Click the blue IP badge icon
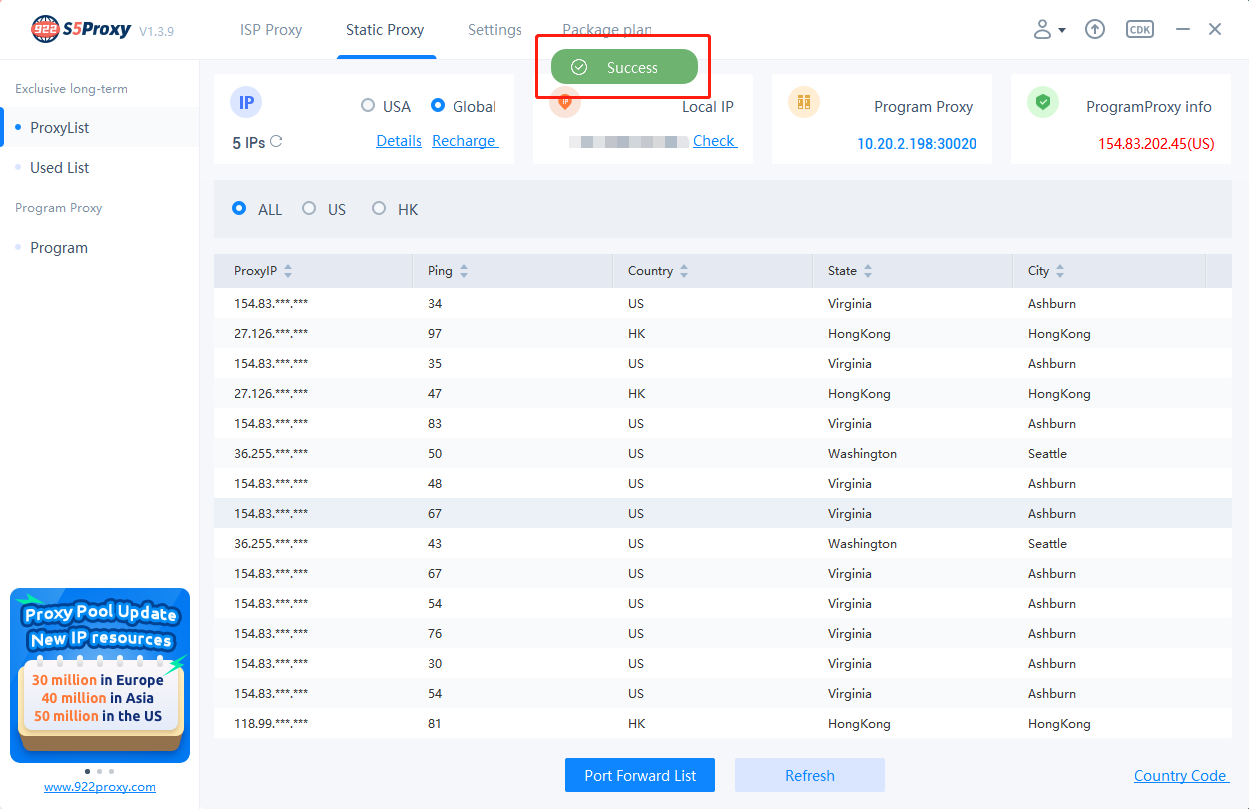This screenshot has width=1249, height=809. tap(246, 102)
